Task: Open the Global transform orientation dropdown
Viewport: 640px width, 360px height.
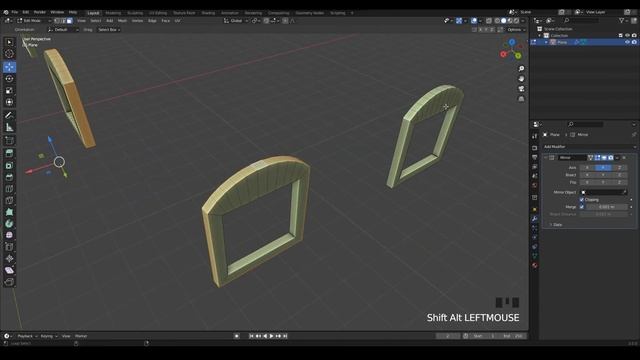Action: [236, 20]
